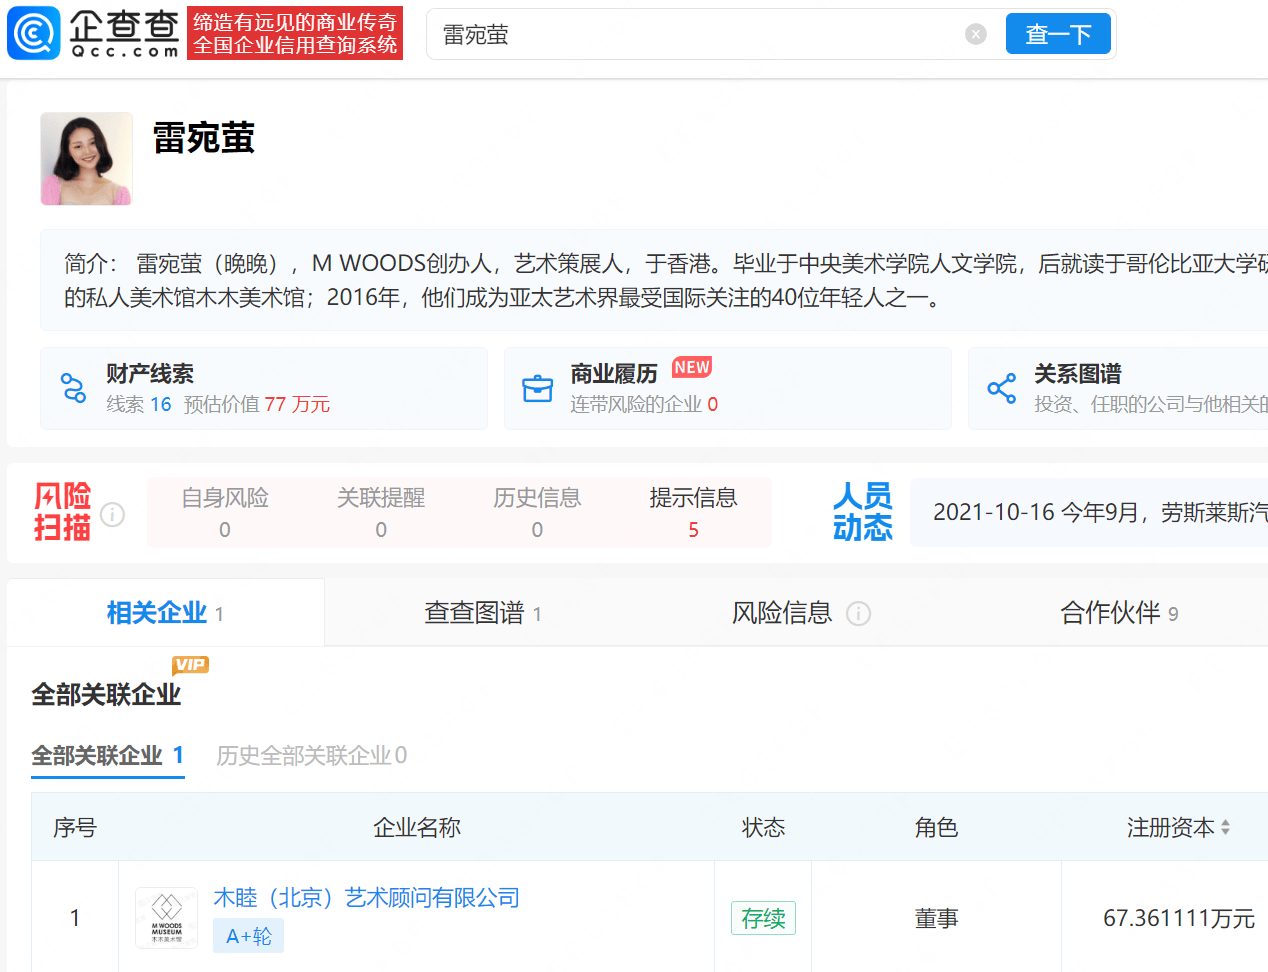Click the info icon beside 风险扫描
The height and width of the screenshot is (972, 1268).
tap(112, 515)
